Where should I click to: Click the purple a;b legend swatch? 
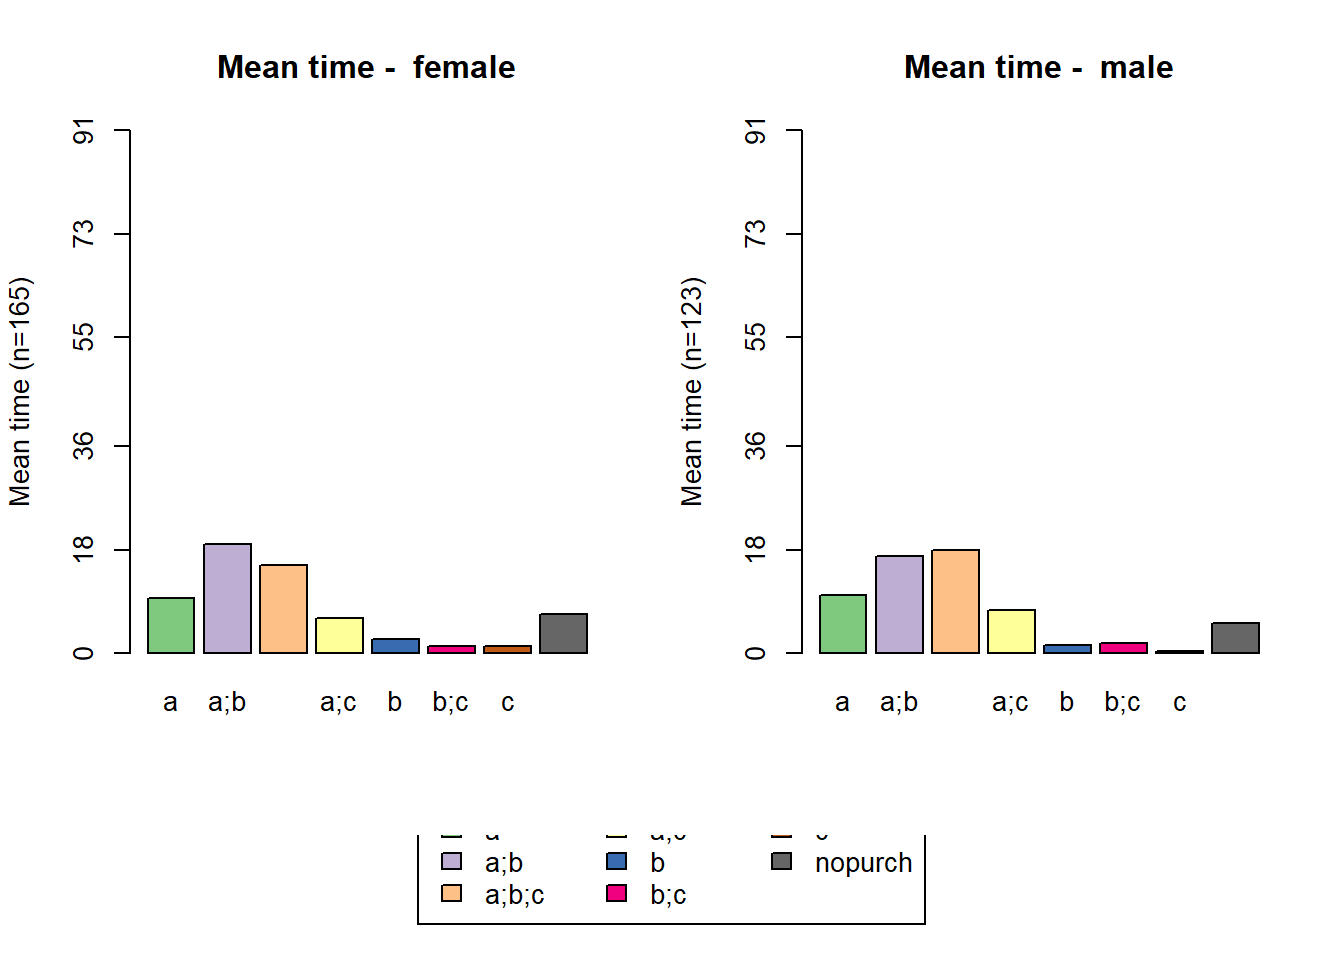coord(452,862)
